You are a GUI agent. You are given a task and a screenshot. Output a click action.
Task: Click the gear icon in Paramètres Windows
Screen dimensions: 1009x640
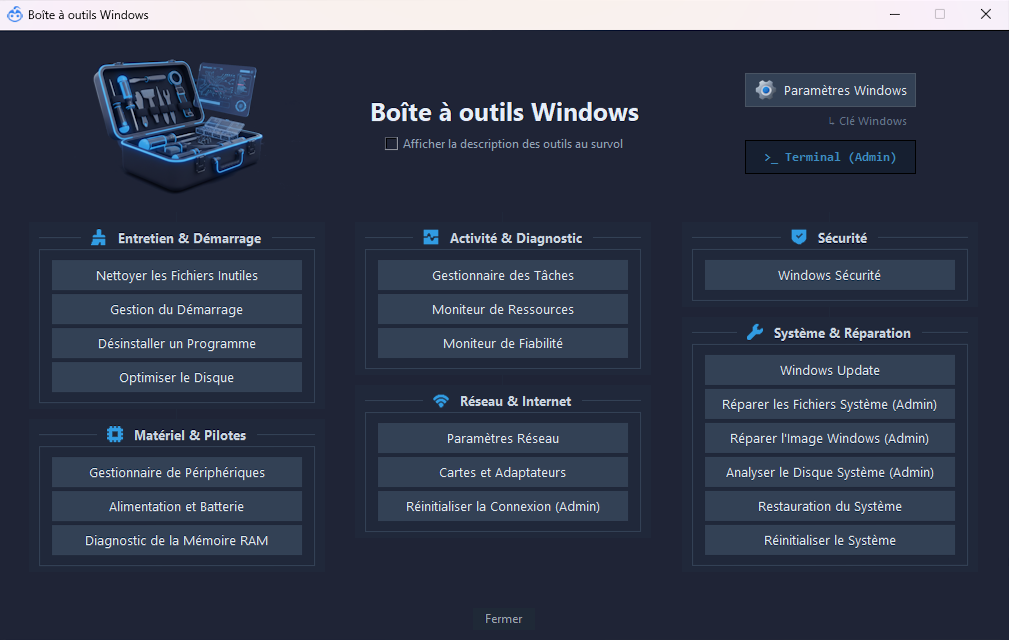point(765,90)
